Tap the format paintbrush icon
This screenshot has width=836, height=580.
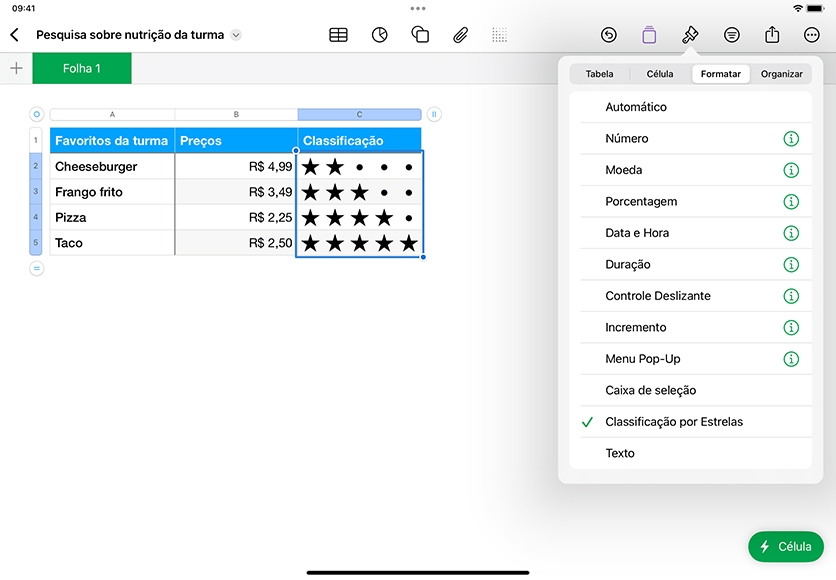coord(690,35)
